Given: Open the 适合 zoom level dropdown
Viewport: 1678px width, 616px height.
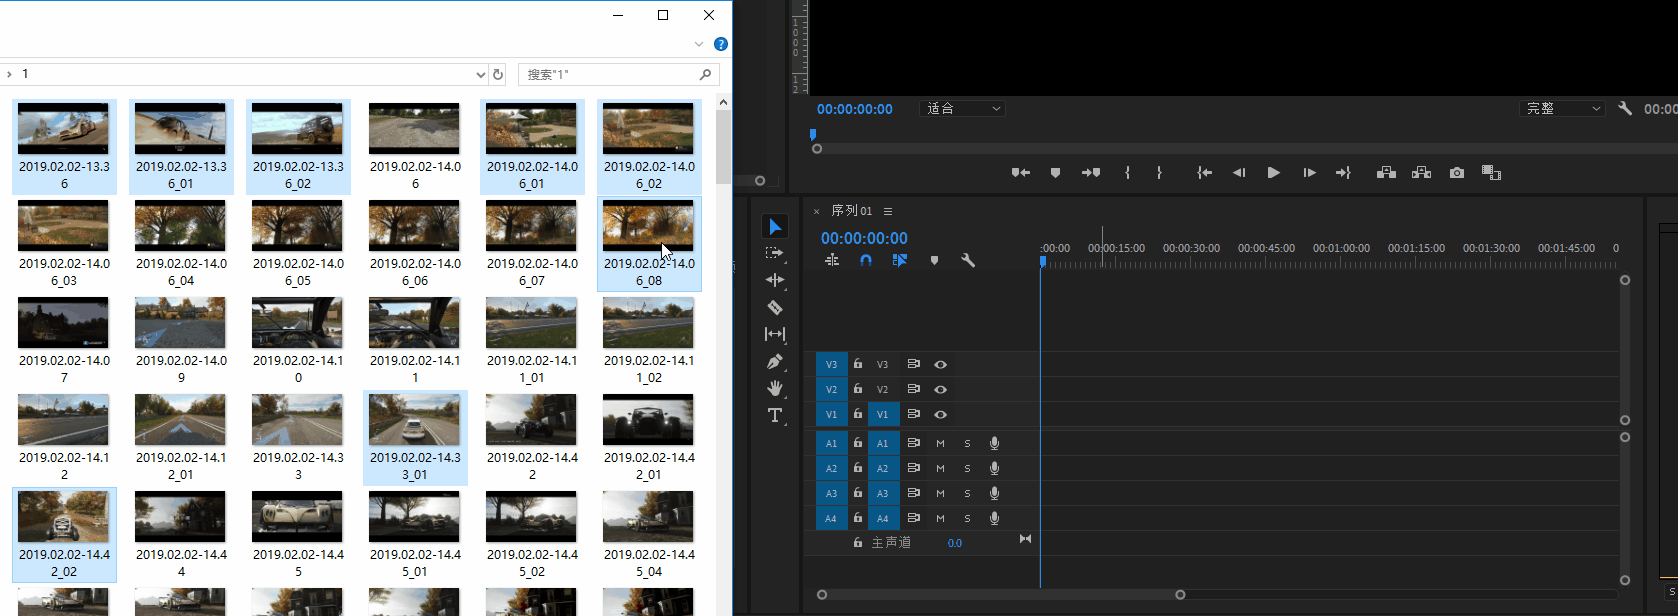Looking at the screenshot, I should (x=962, y=109).
